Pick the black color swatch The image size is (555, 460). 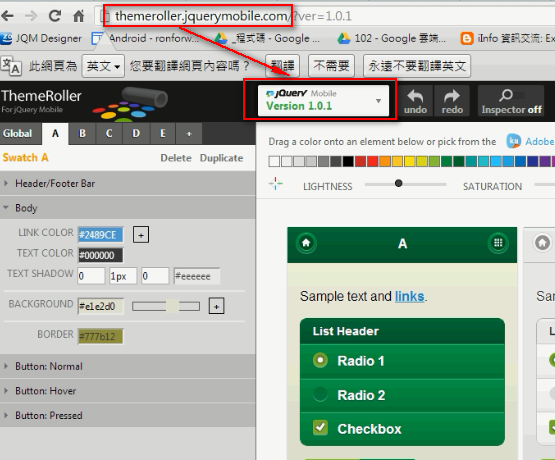[x=348, y=161]
